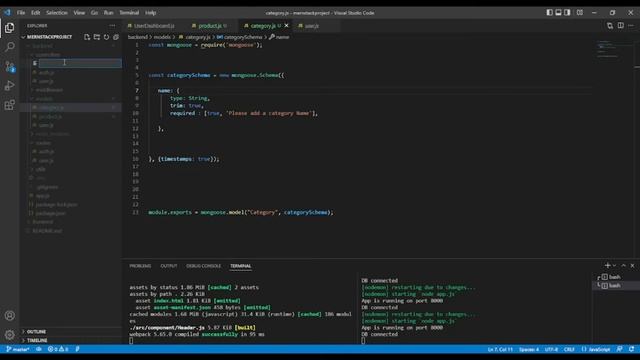Open the Run and Debug view
The image size is (640, 360).
[x=9, y=86]
